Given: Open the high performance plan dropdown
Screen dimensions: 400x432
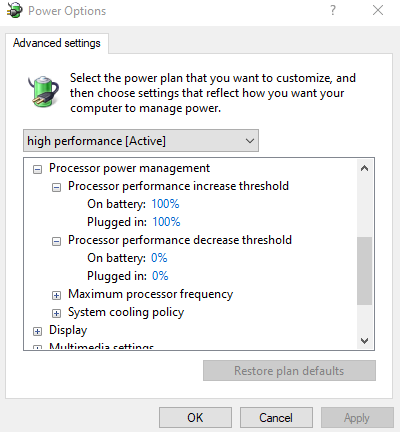Looking at the screenshot, I should pos(141,141).
